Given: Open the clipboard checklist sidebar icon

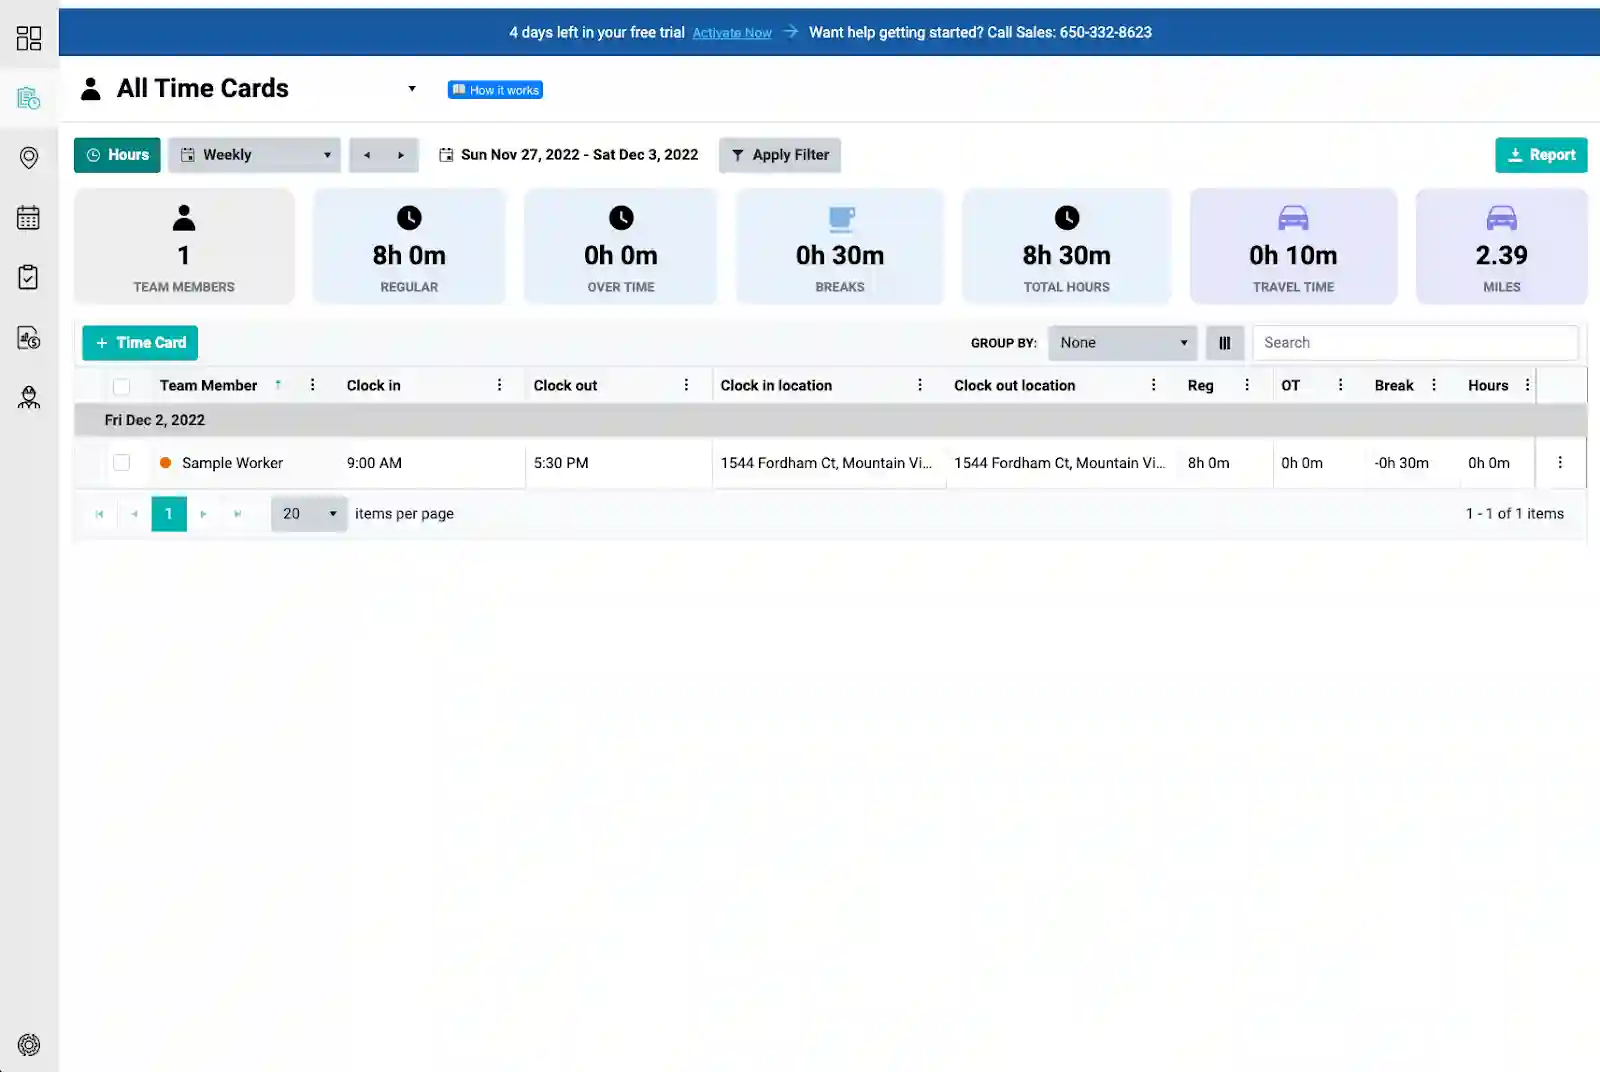Looking at the screenshot, I should click(x=29, y=277).
